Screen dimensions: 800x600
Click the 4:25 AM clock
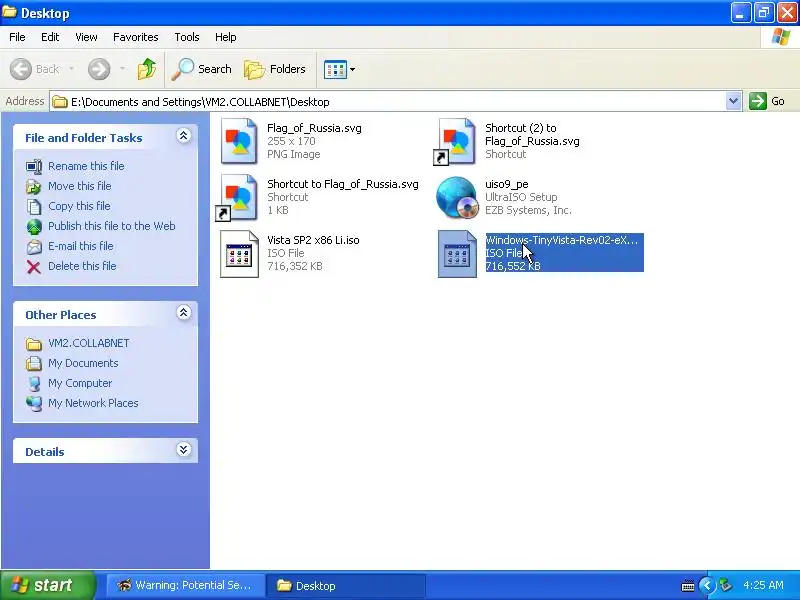(763, 585)
